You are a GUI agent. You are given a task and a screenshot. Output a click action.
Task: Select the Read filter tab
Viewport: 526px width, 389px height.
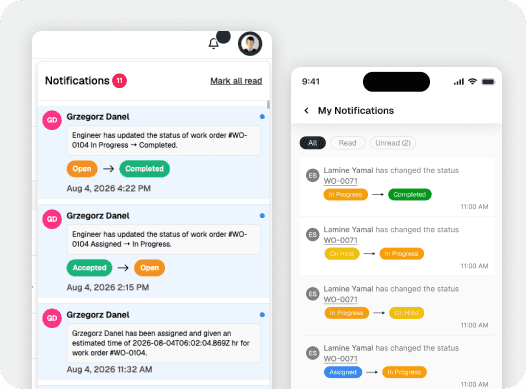(348, 143)
